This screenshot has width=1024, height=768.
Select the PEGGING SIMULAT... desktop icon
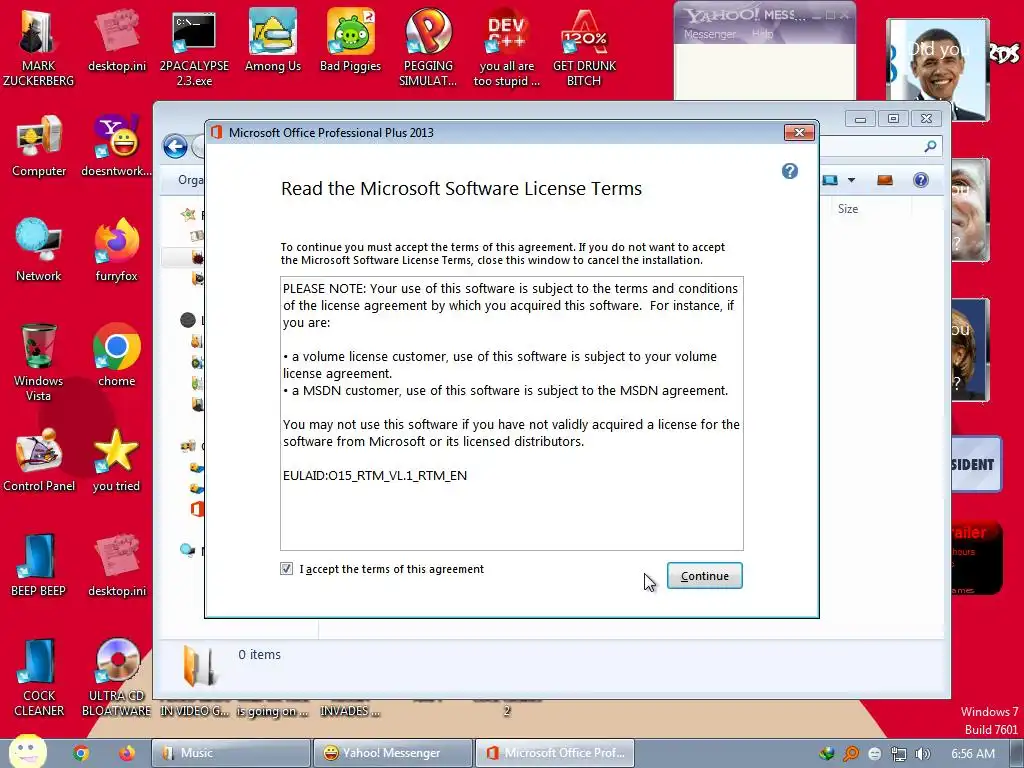[x=428, y=47]
